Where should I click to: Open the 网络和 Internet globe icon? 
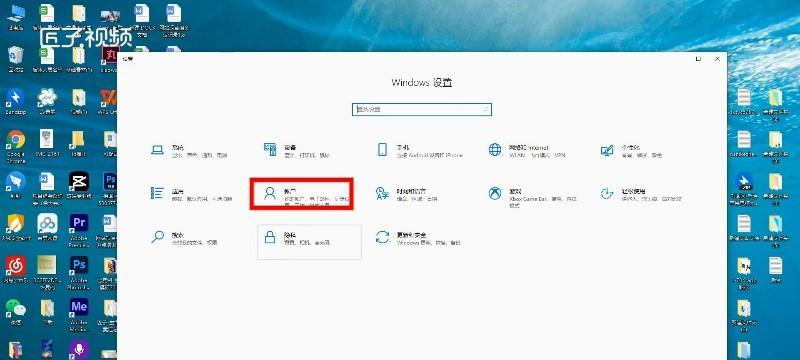495,150
